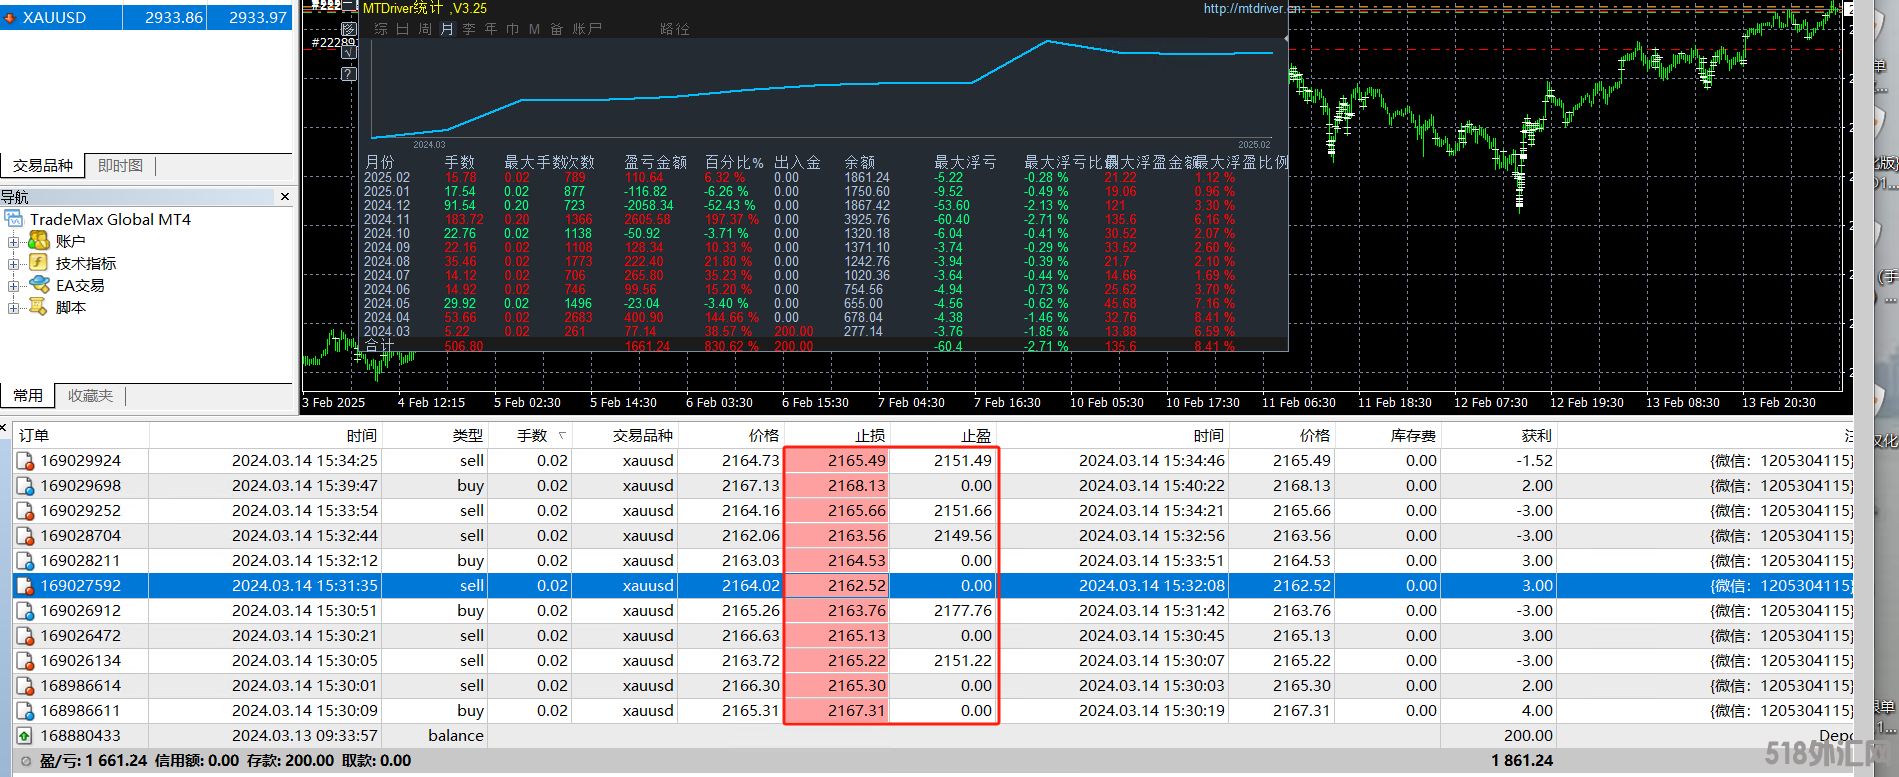This screenshot has height=777, width=1899.
Task: Click the question mark help icon on chart
Action: pyautogui.click(x=348, y=74)
